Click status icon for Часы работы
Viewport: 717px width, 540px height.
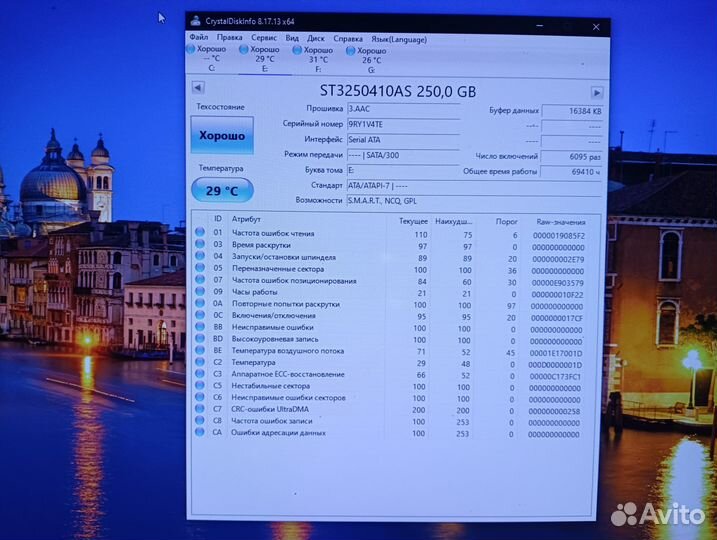pyautogui.click(x=200, y=291)
